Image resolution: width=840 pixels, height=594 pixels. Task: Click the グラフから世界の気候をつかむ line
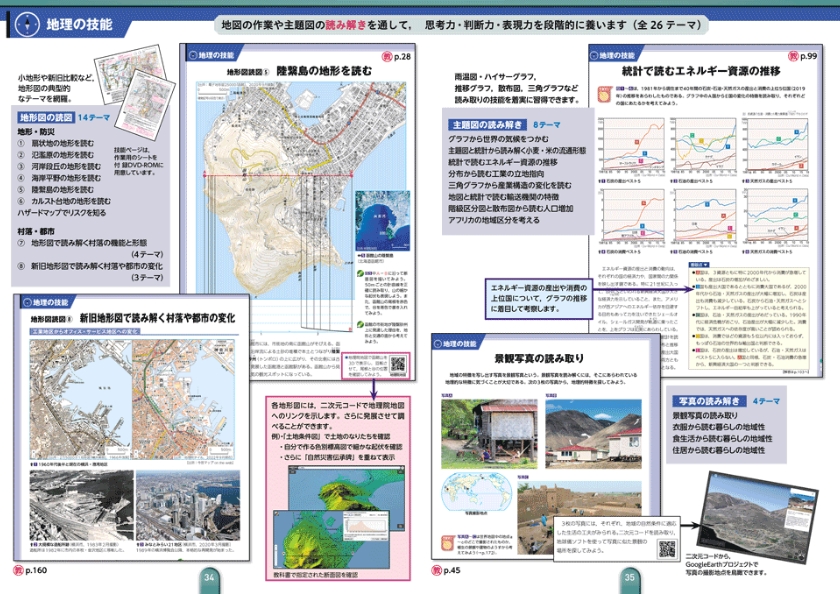point(498,139)
